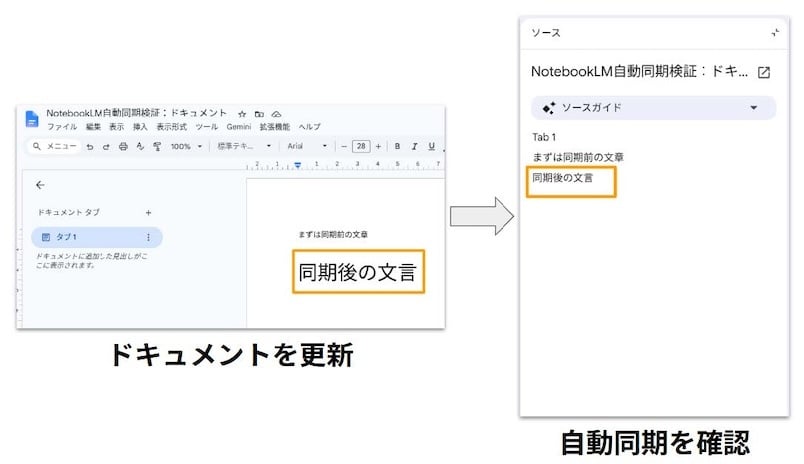Click the Tab 1 label in source panel
The image size is (804, 464).
click(544, 137)
